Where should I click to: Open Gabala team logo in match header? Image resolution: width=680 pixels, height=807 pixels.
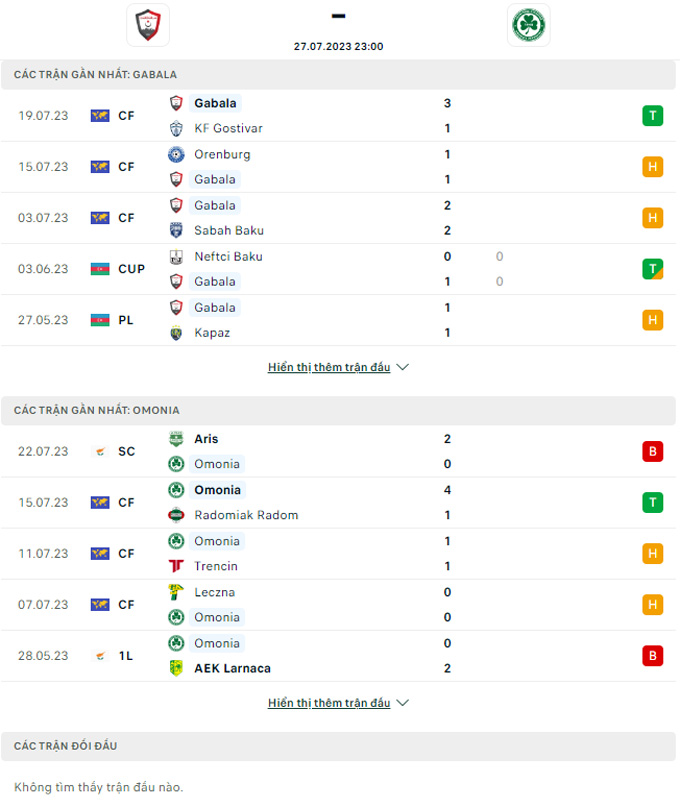tap(148, 25)
